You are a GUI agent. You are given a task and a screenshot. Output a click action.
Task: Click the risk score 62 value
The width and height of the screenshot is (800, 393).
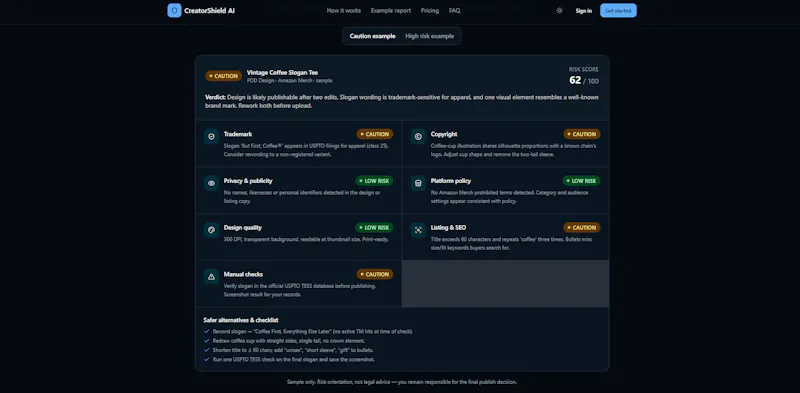click(575, 80)
